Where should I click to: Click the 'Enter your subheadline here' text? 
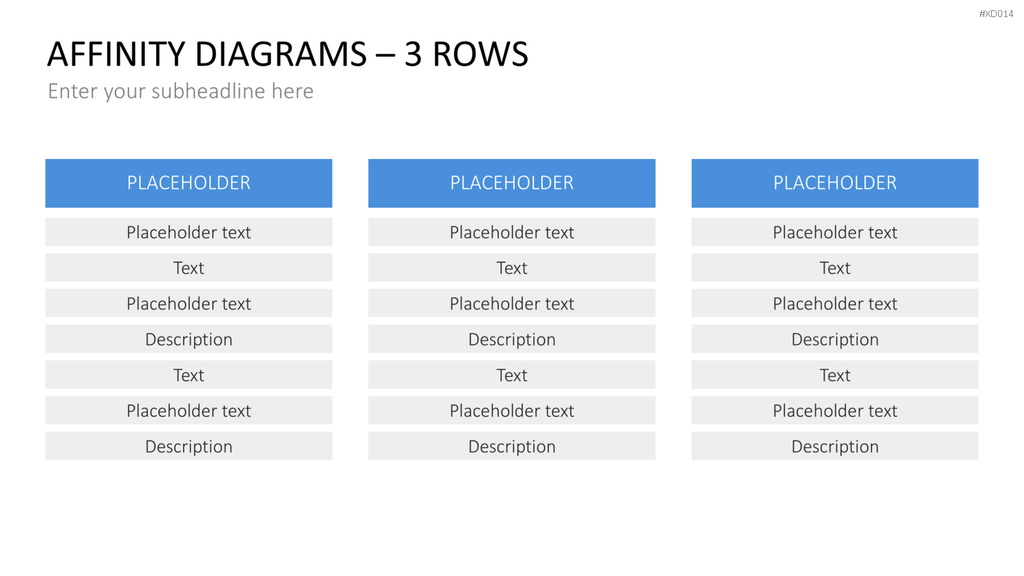[x=180, y=91]
